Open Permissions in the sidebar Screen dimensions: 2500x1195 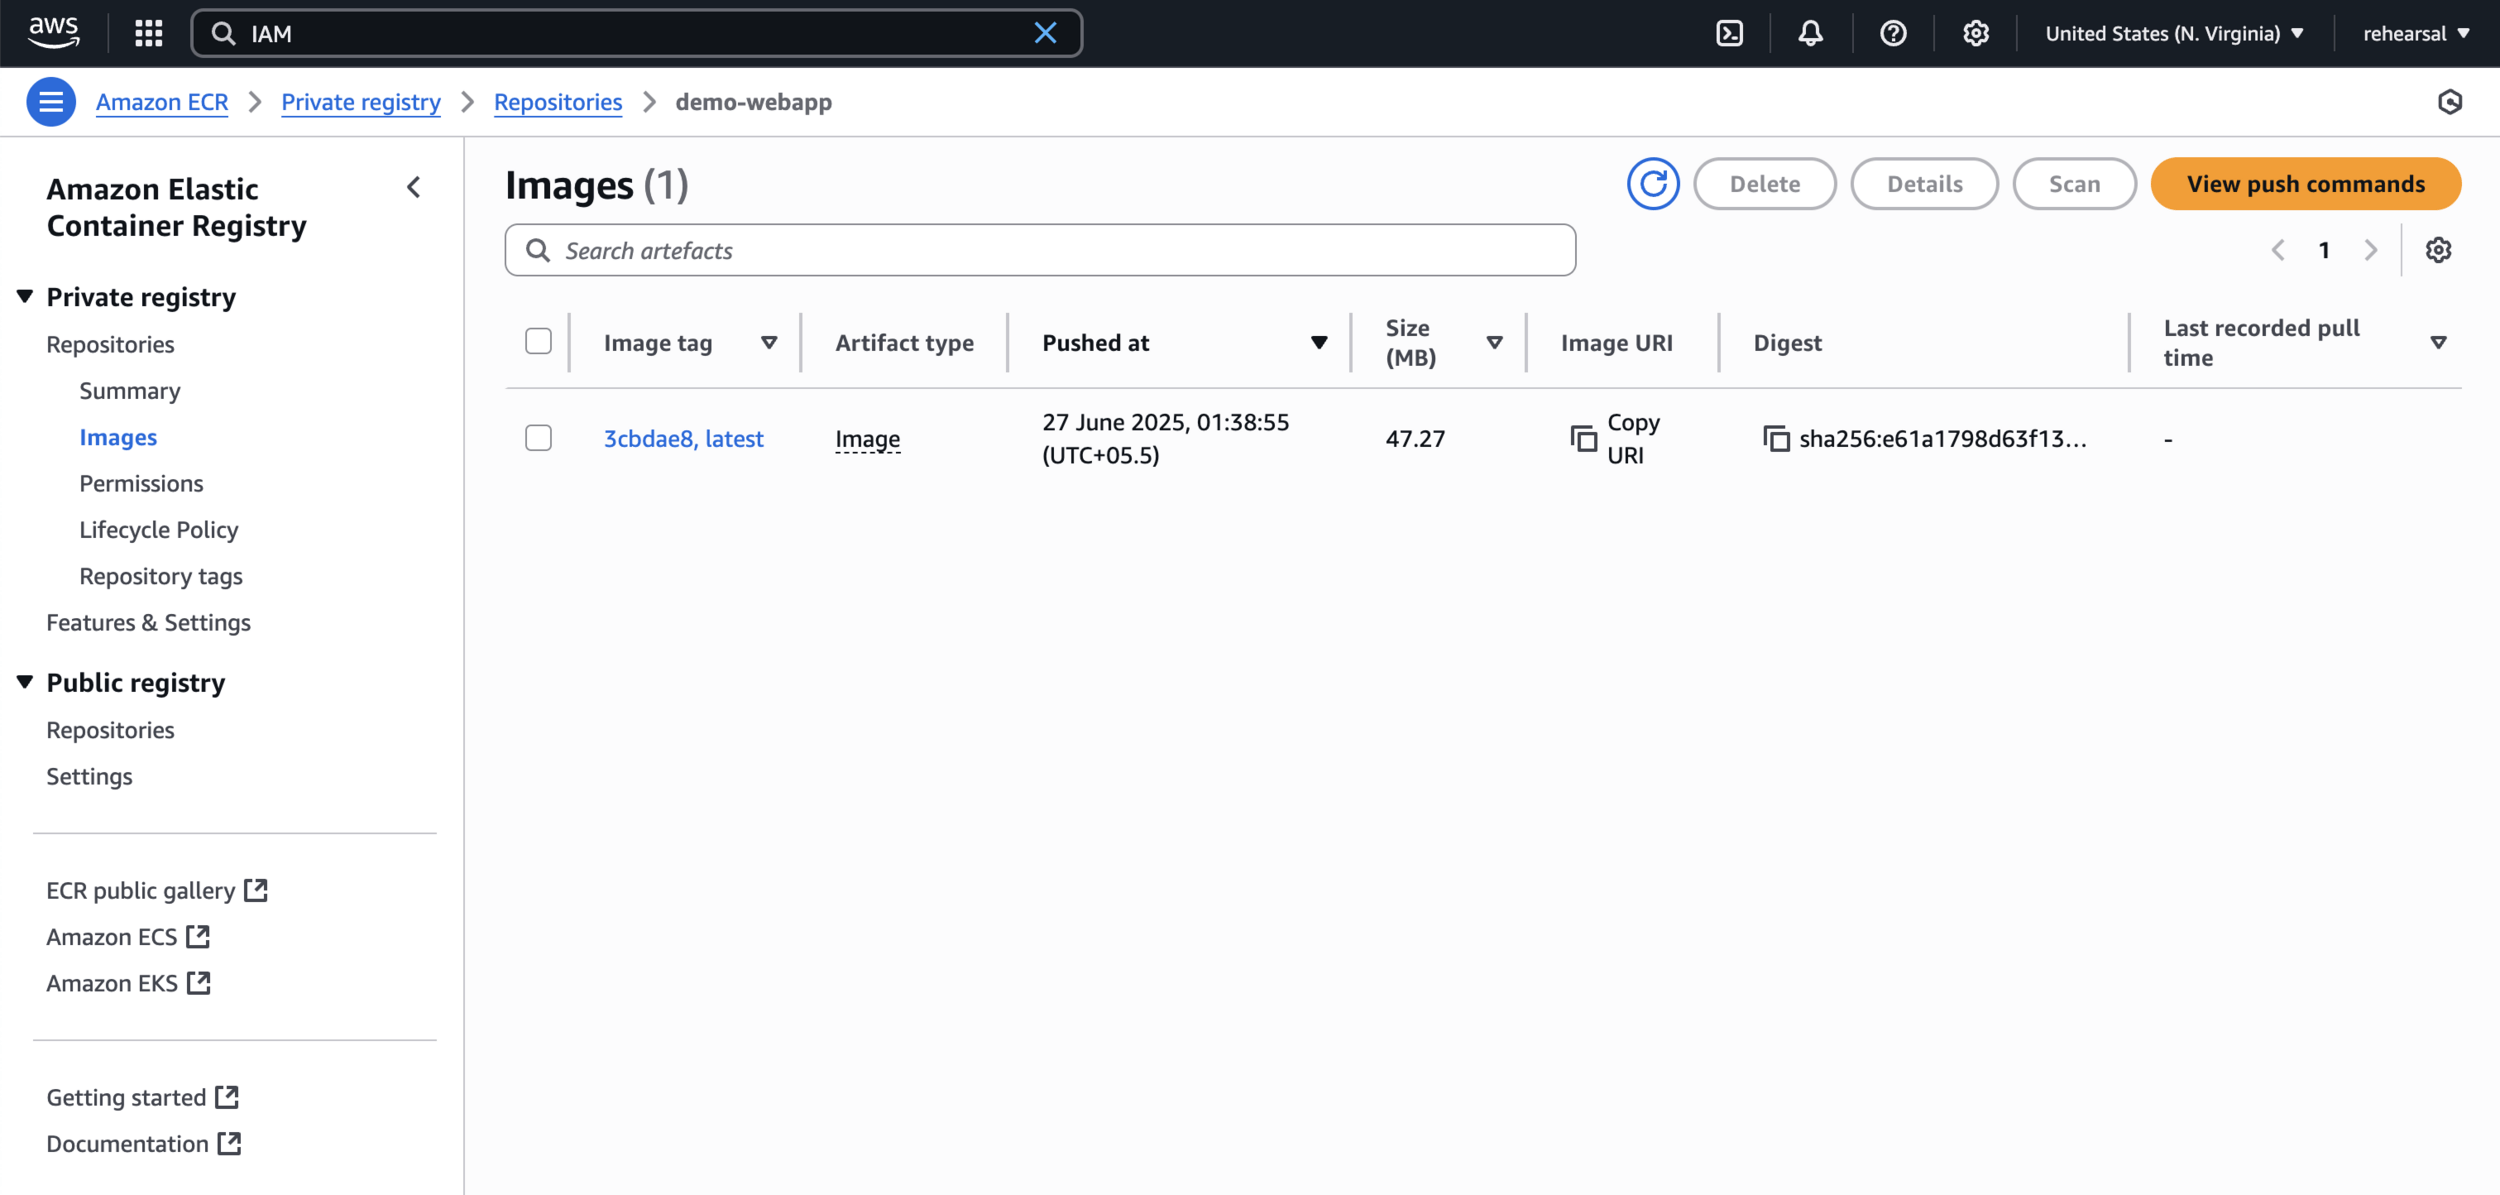[x=141, y=484]
